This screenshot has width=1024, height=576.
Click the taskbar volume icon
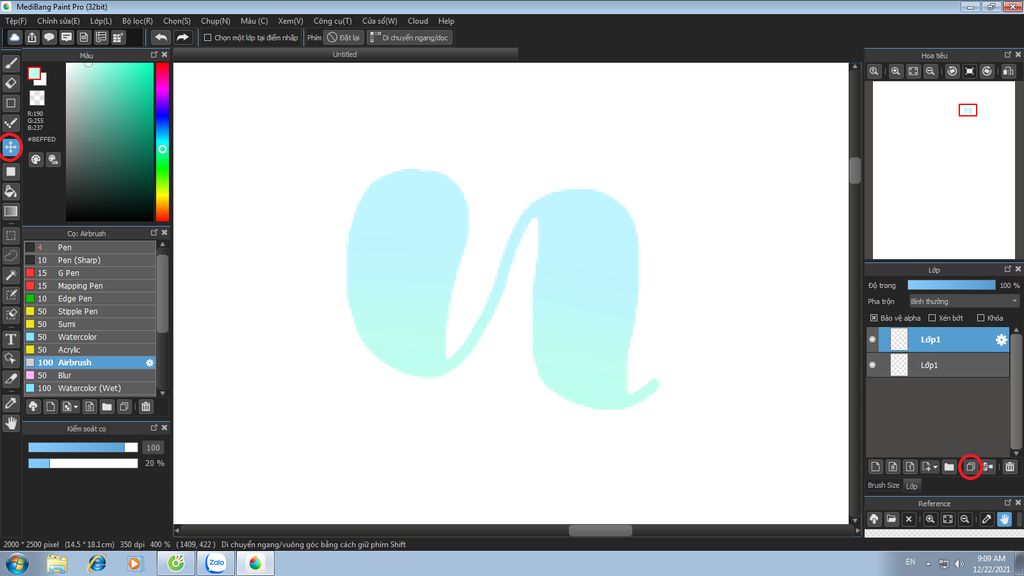(x=959, y=564)
